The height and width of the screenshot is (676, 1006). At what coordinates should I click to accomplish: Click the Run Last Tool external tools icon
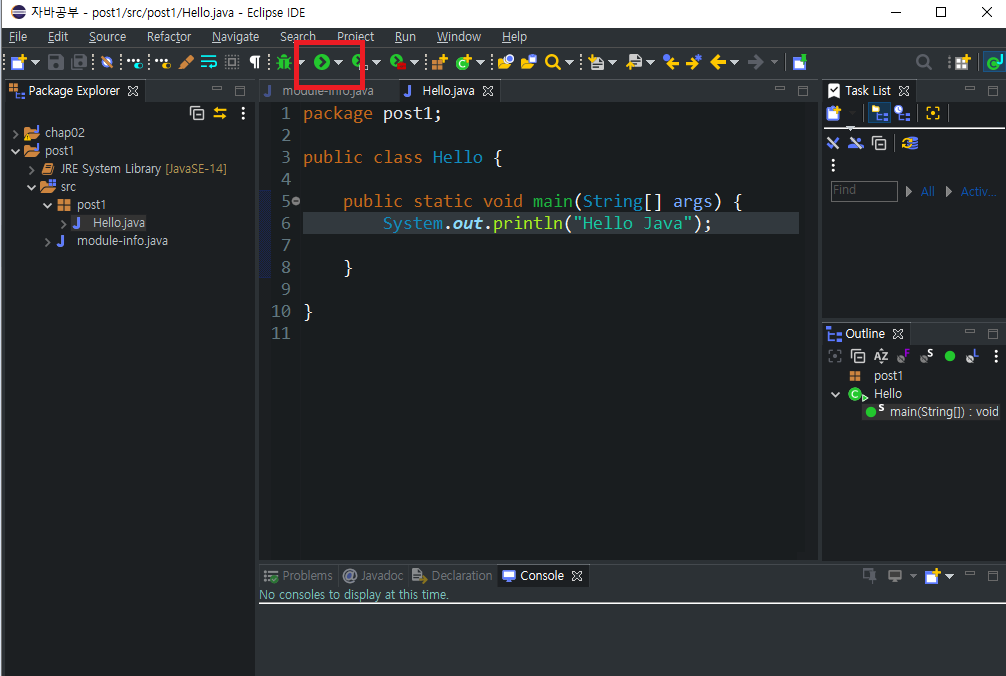point(398,62)
